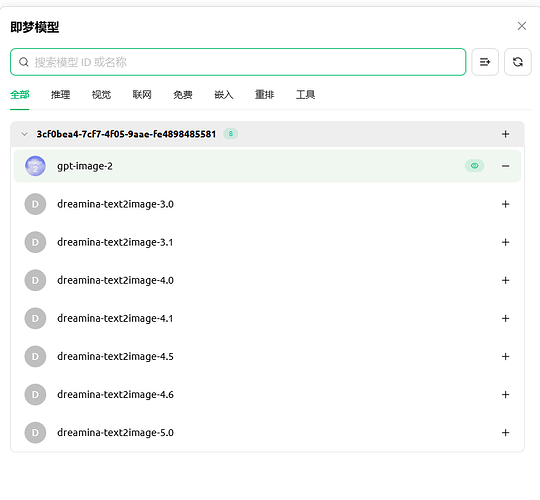Add dreamina-text2image-4.0 with plus icon

tap(505, 280)
